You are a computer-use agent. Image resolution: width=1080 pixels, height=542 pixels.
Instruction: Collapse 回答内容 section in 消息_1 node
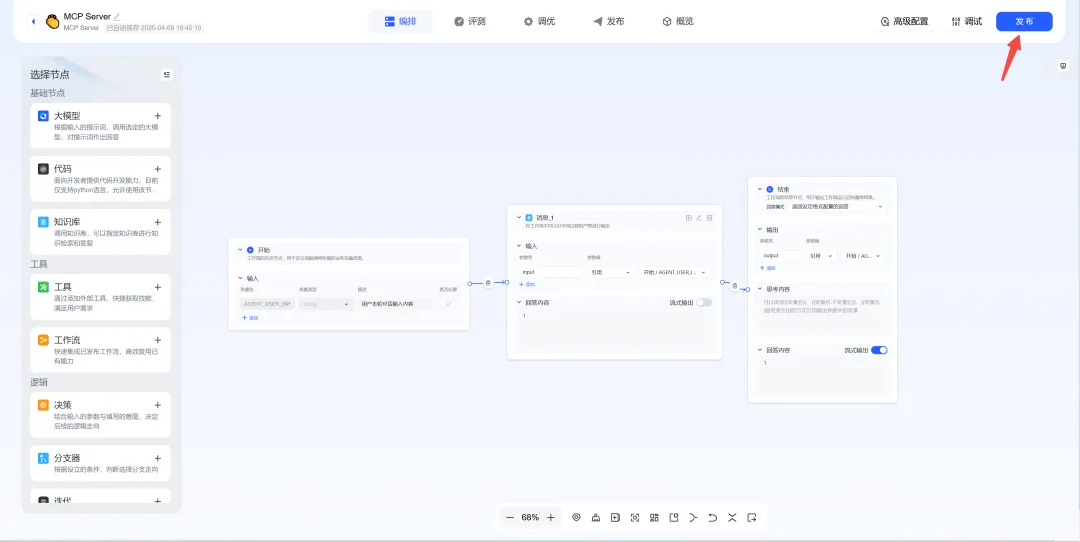tap(519, 302)
